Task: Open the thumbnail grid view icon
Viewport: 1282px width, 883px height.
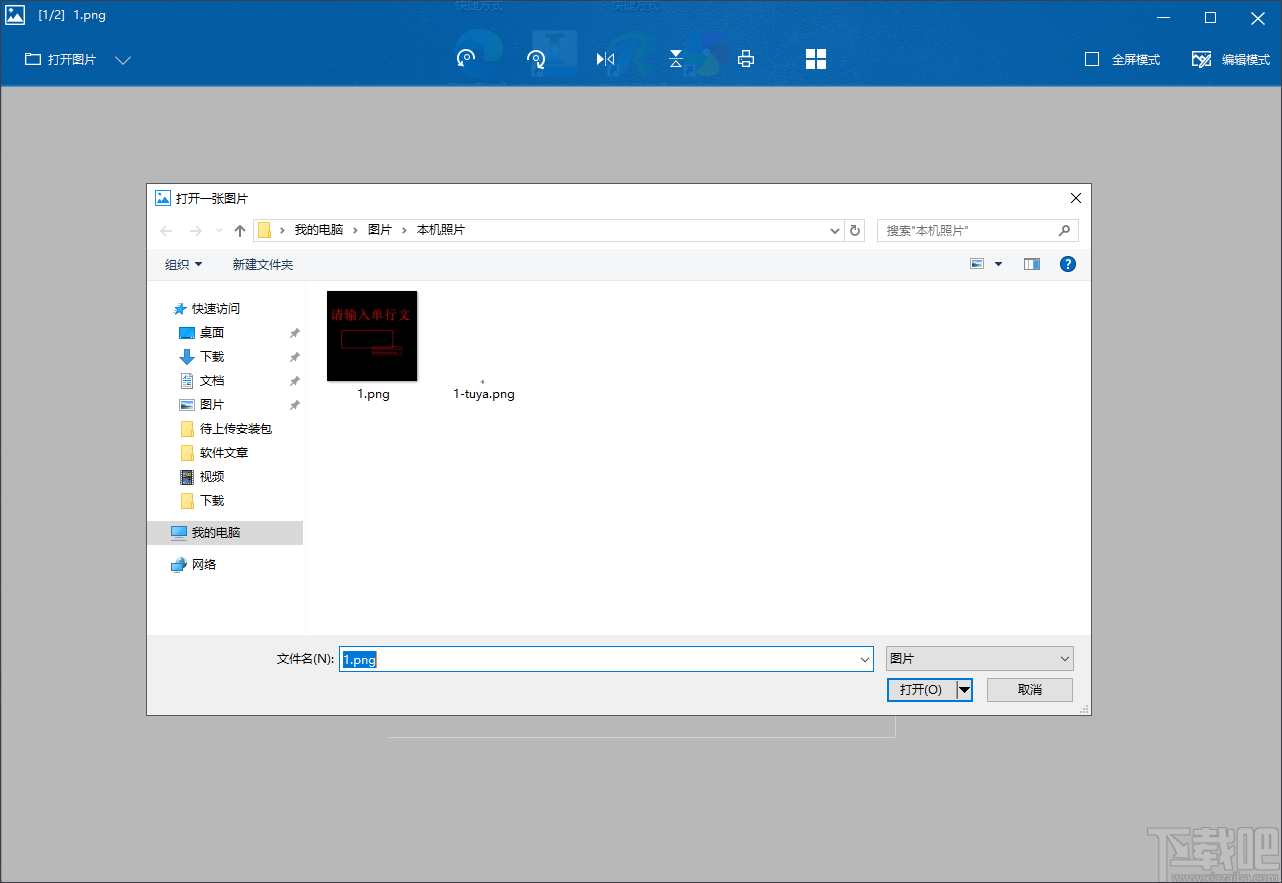Action: [816, 59]
